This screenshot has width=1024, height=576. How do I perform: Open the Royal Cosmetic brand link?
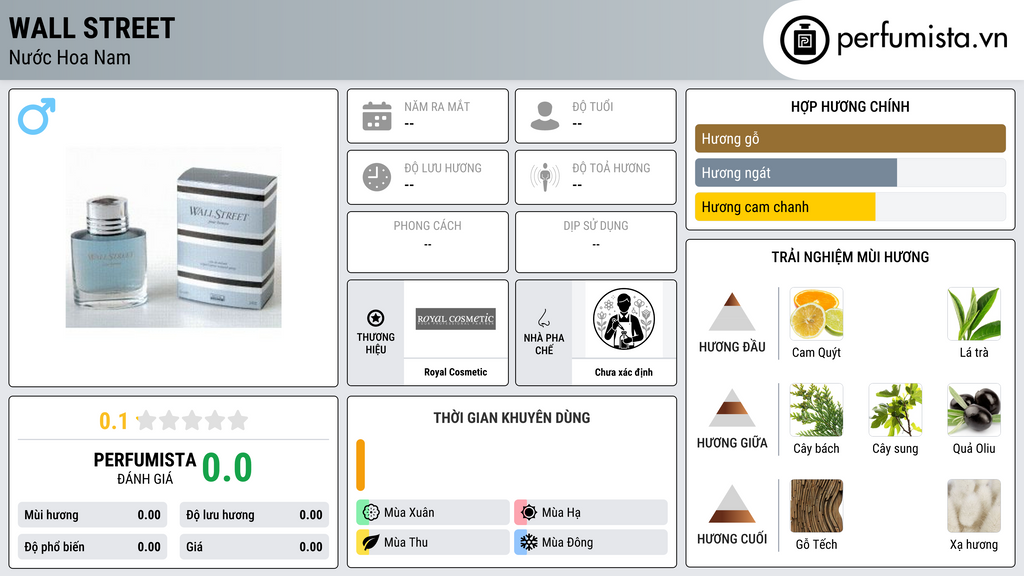(x=456, y=372)
